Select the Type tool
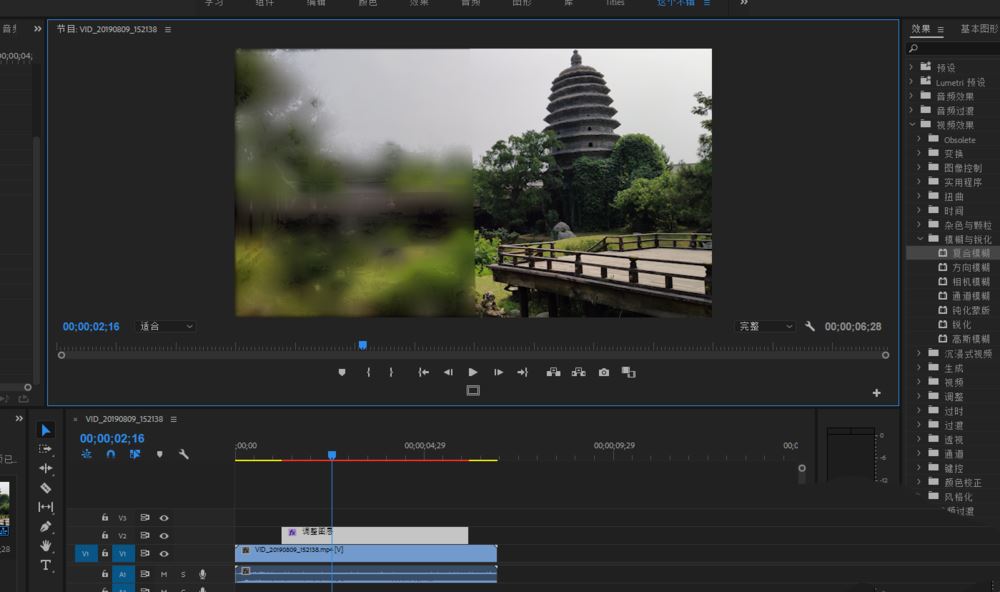The width and height of the screenshot is (1000, 592). point(45,565)
